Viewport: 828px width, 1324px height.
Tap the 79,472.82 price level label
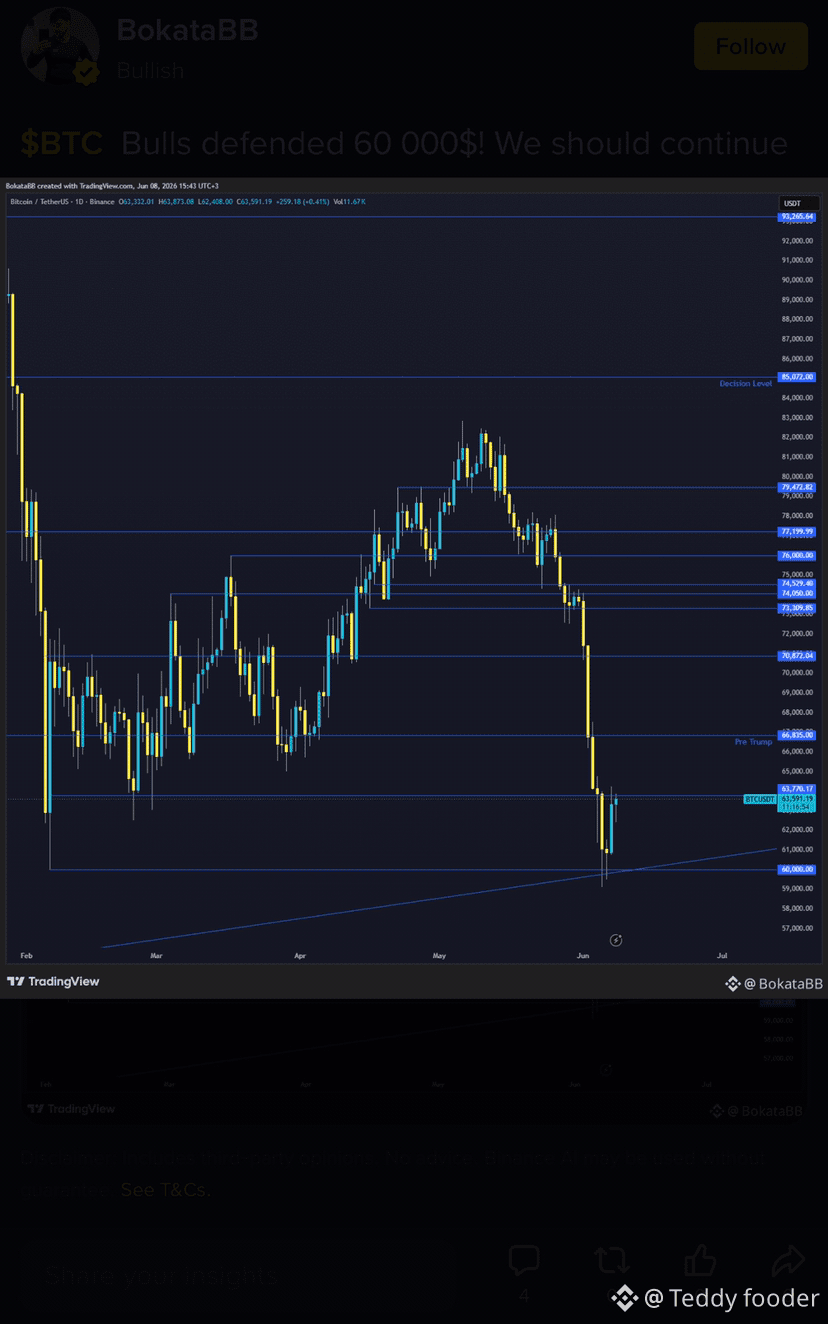[x=798, y=487]
